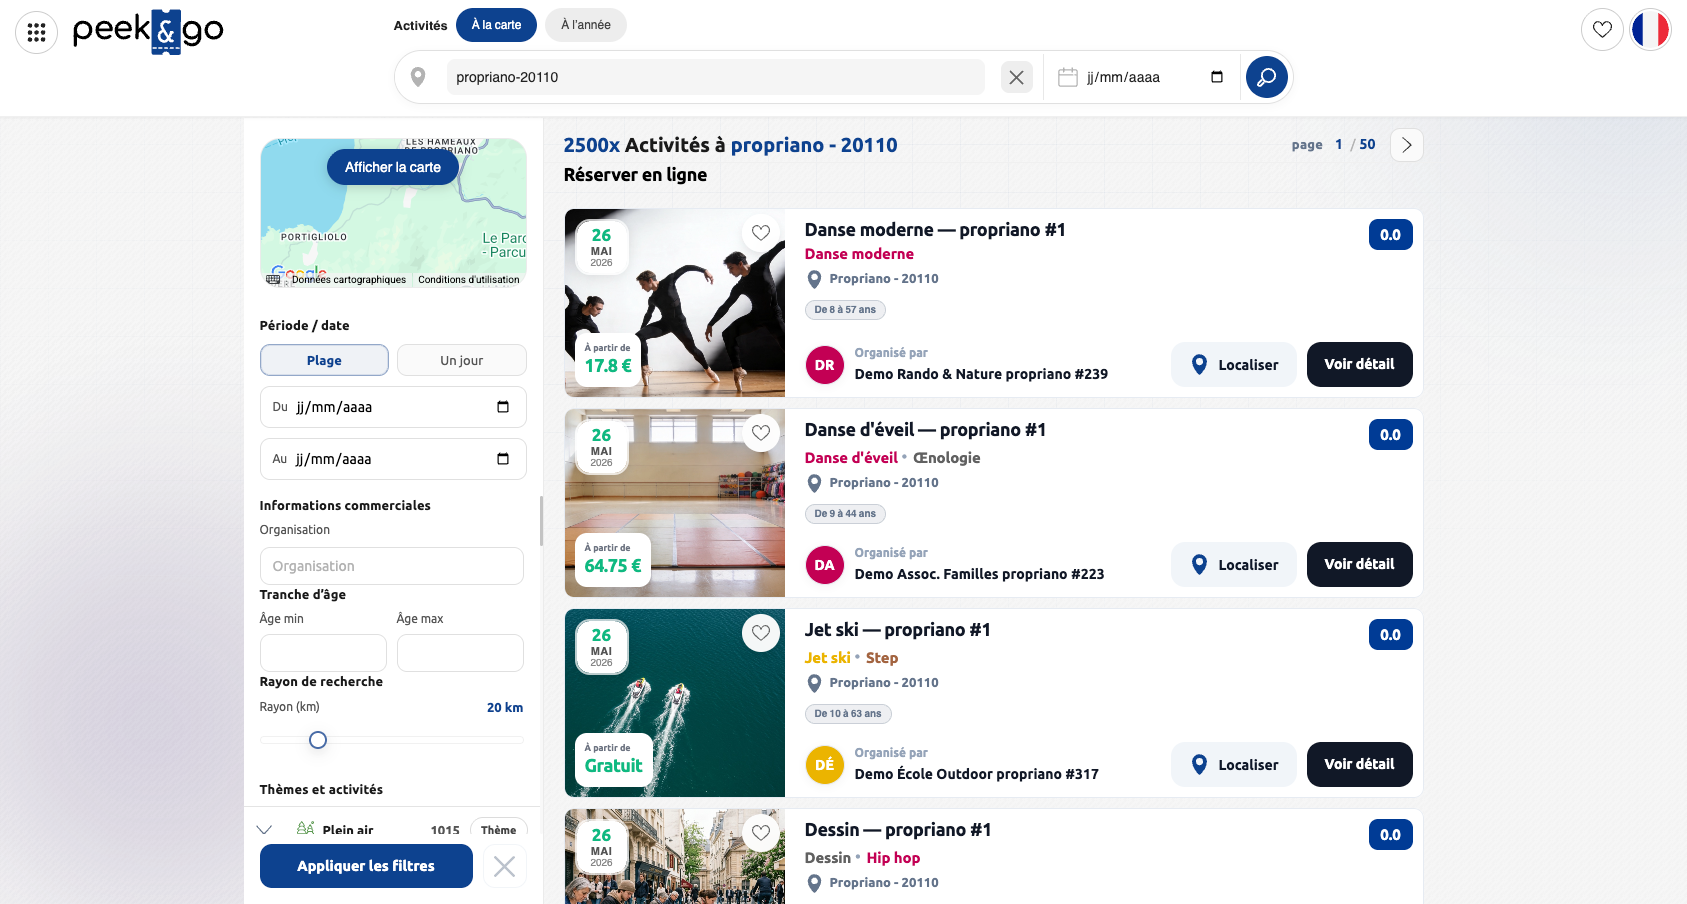Apply filters with Appliquer les filtres
Screen dimensions: 1687x904
pyautogui.click(x=366, y=866)
